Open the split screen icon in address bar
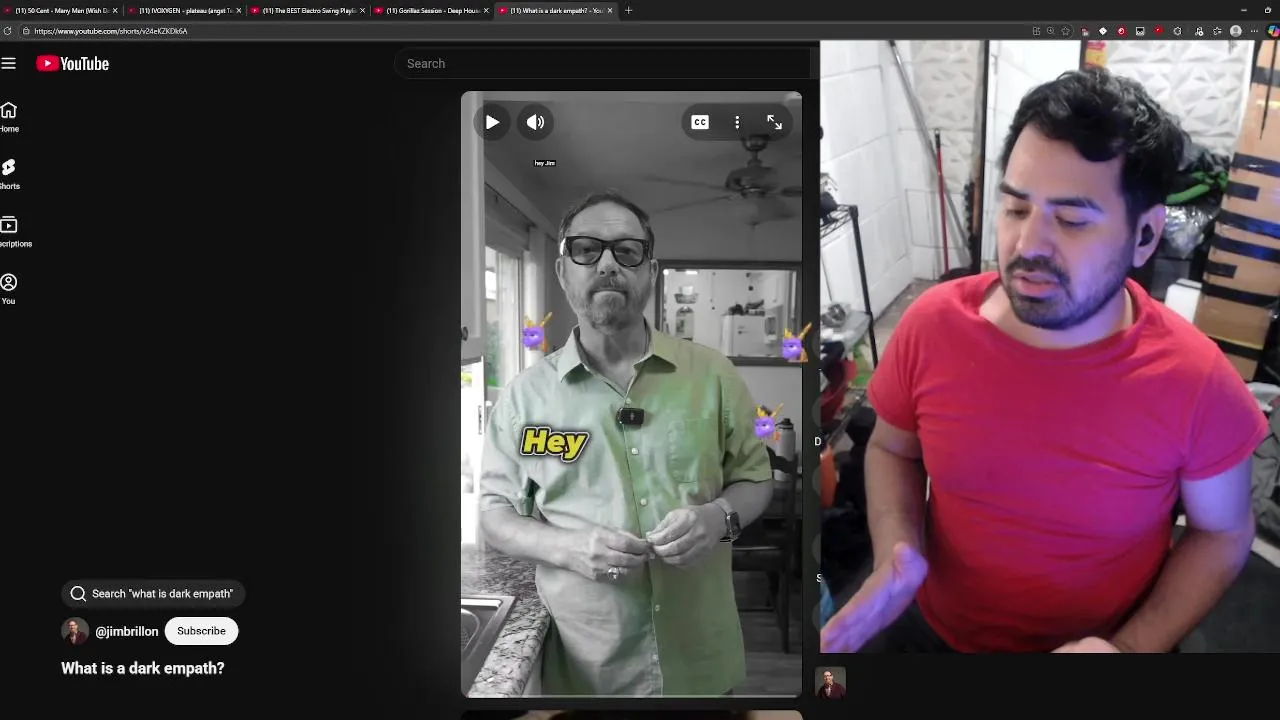The width and height of the screenshot is (1280, 720). pyautogui.click(x=1037, y=31)
